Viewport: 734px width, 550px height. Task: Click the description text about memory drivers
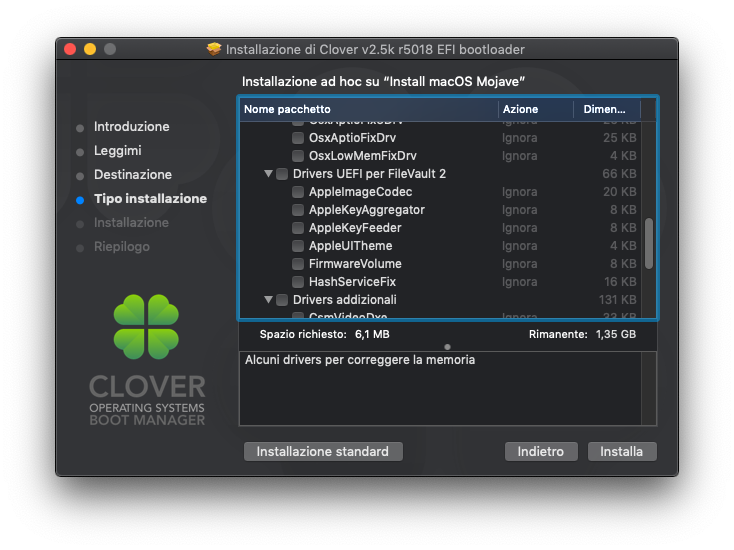pos(360,360)
